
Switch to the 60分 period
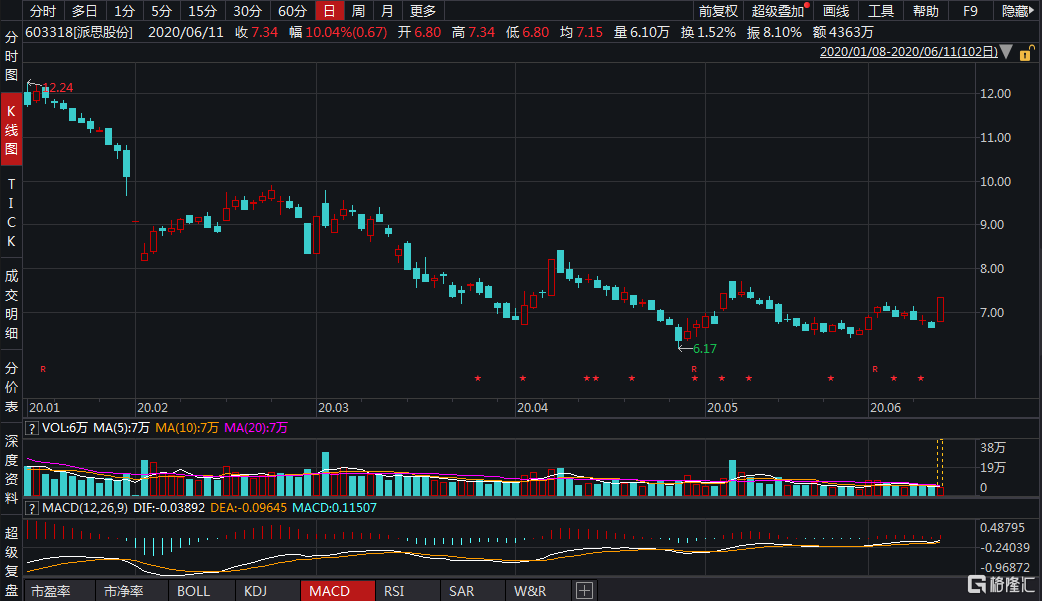pos(292,11)
